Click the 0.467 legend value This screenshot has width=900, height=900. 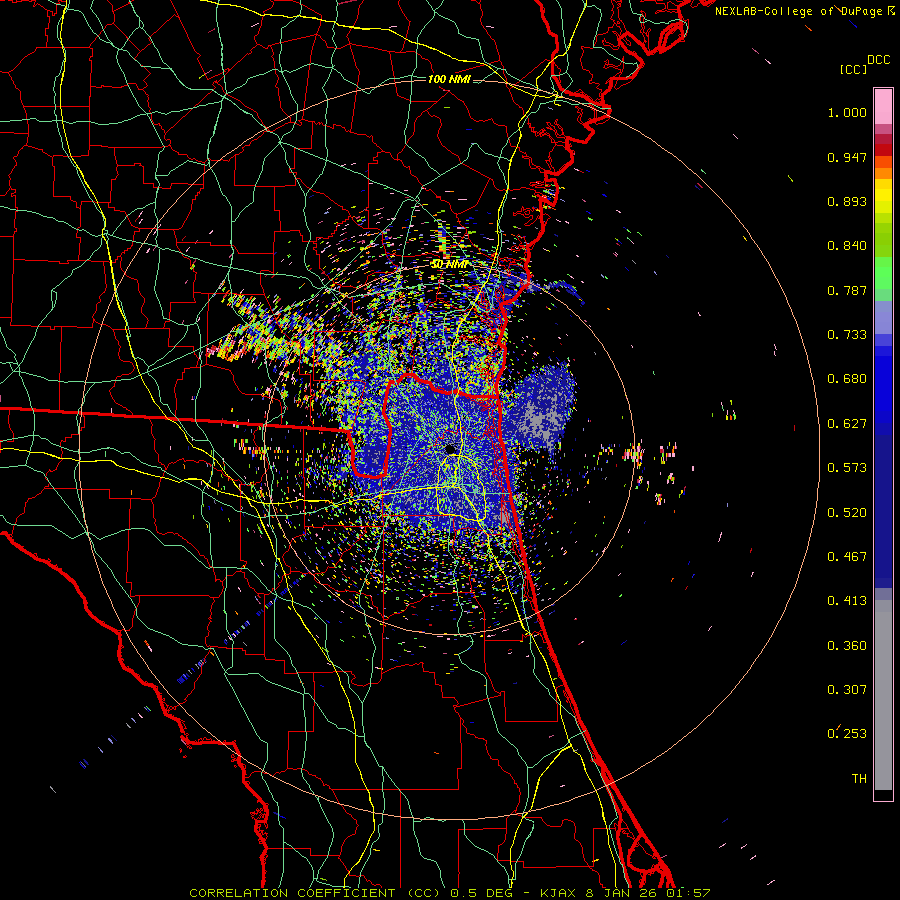tap(847, 557)
